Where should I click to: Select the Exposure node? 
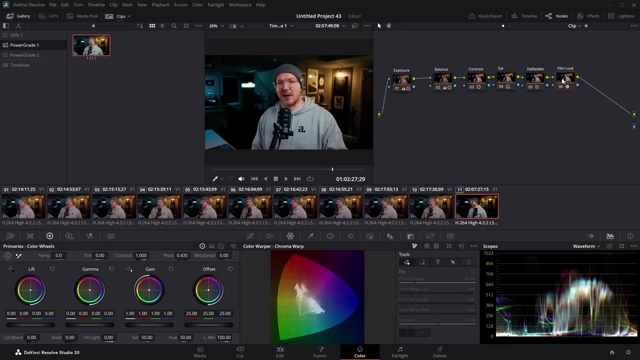pos(402,80)
